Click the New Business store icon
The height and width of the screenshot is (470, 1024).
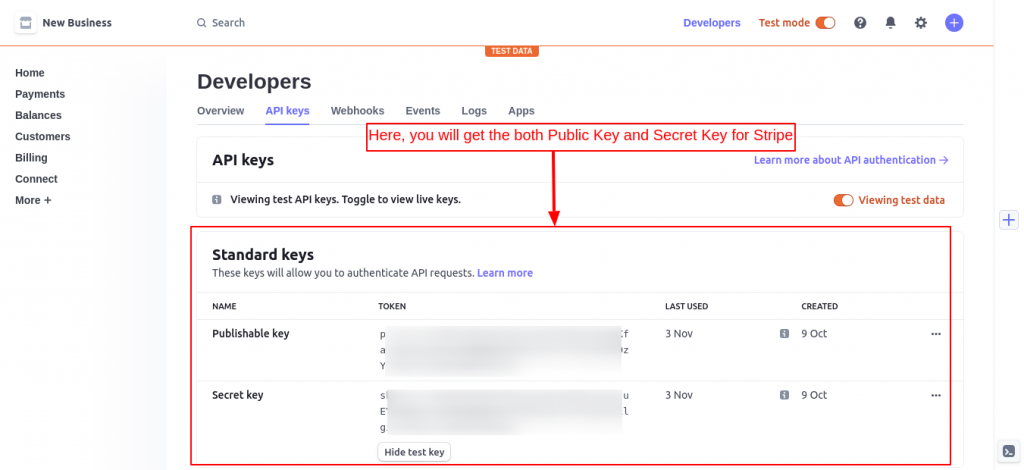coord(25,23)
